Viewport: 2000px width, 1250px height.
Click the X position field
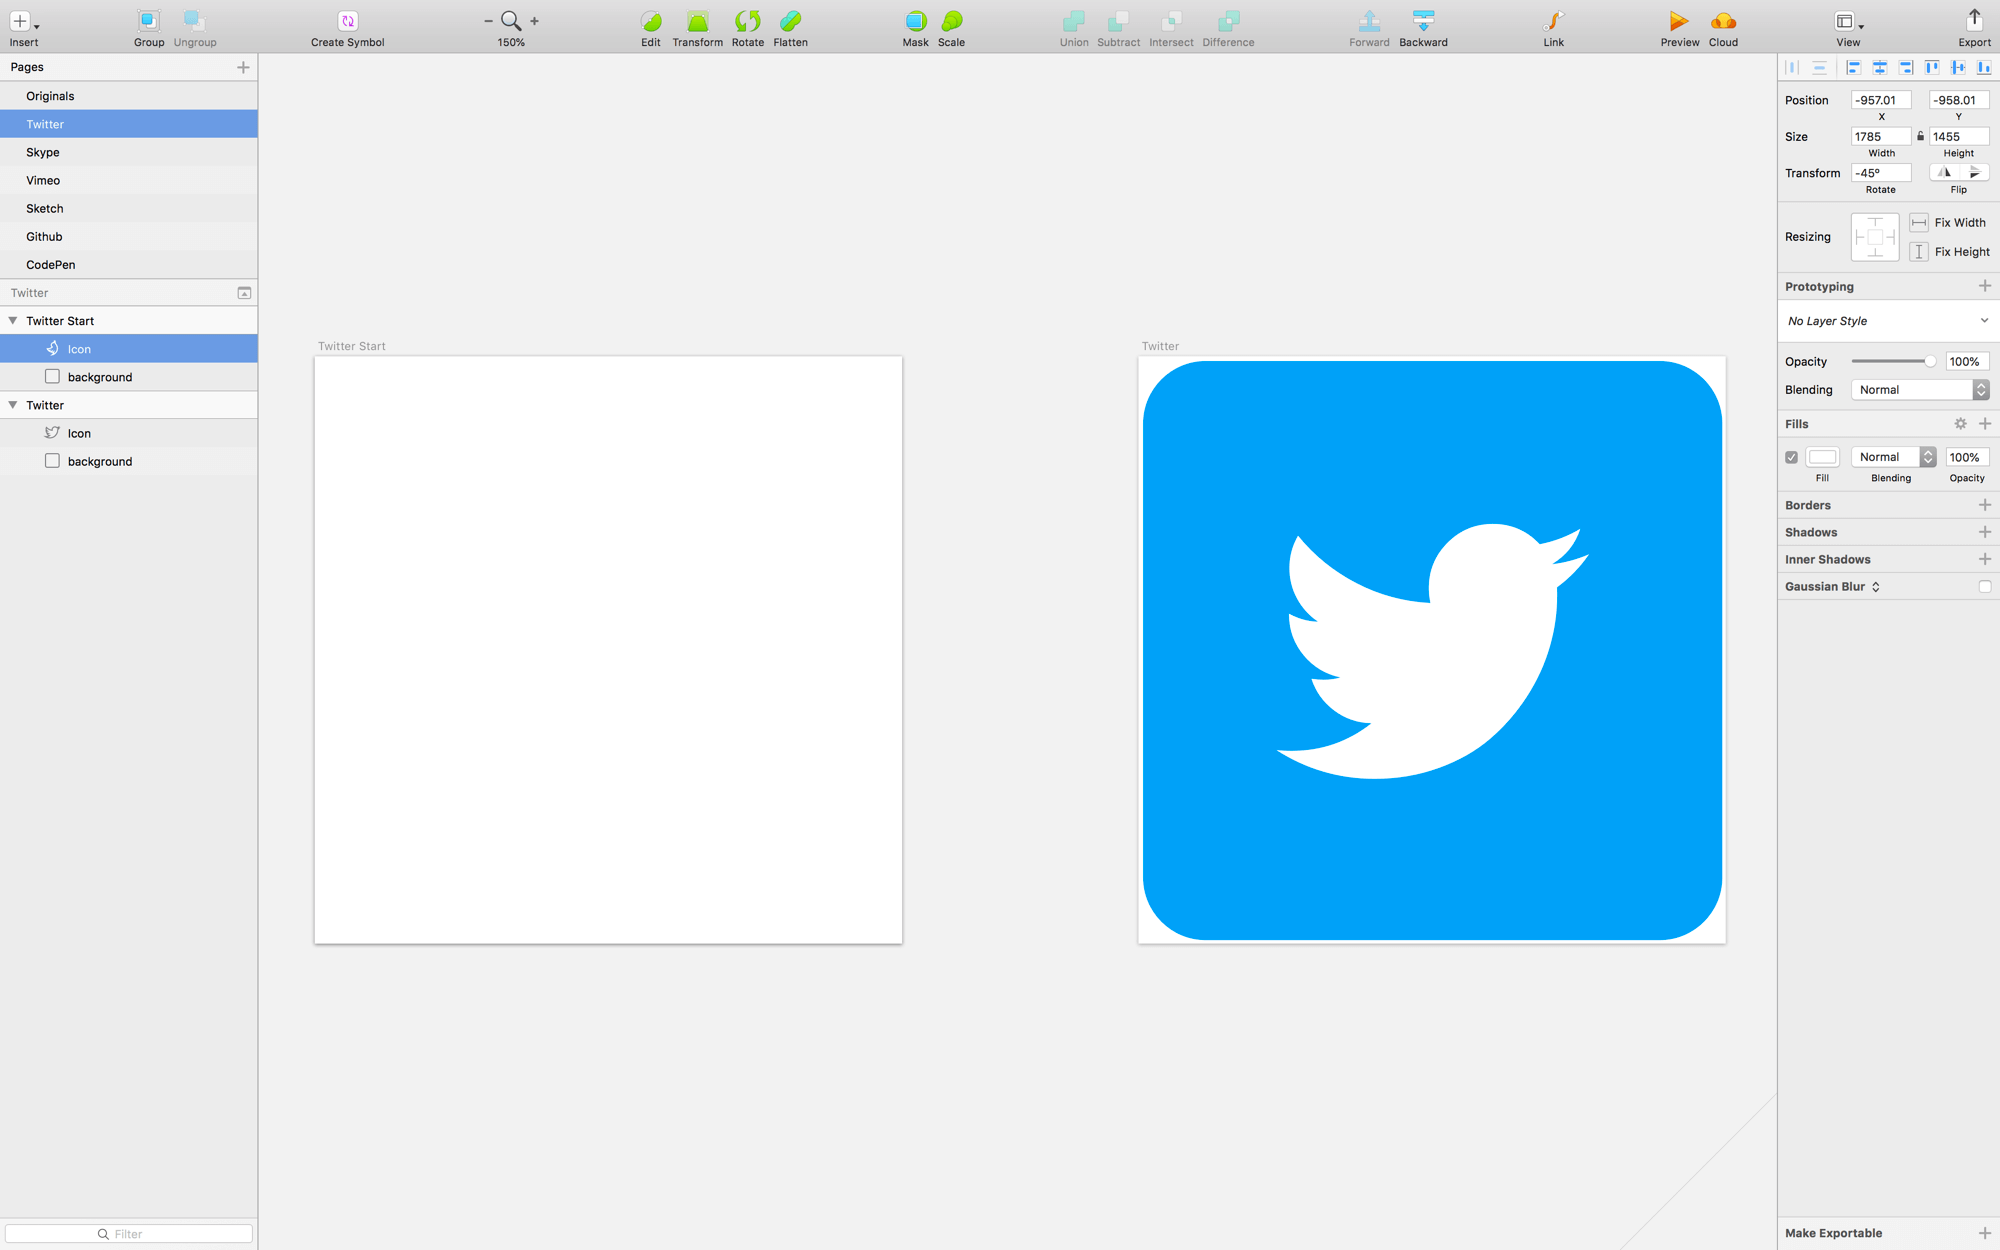point(1881,100)
